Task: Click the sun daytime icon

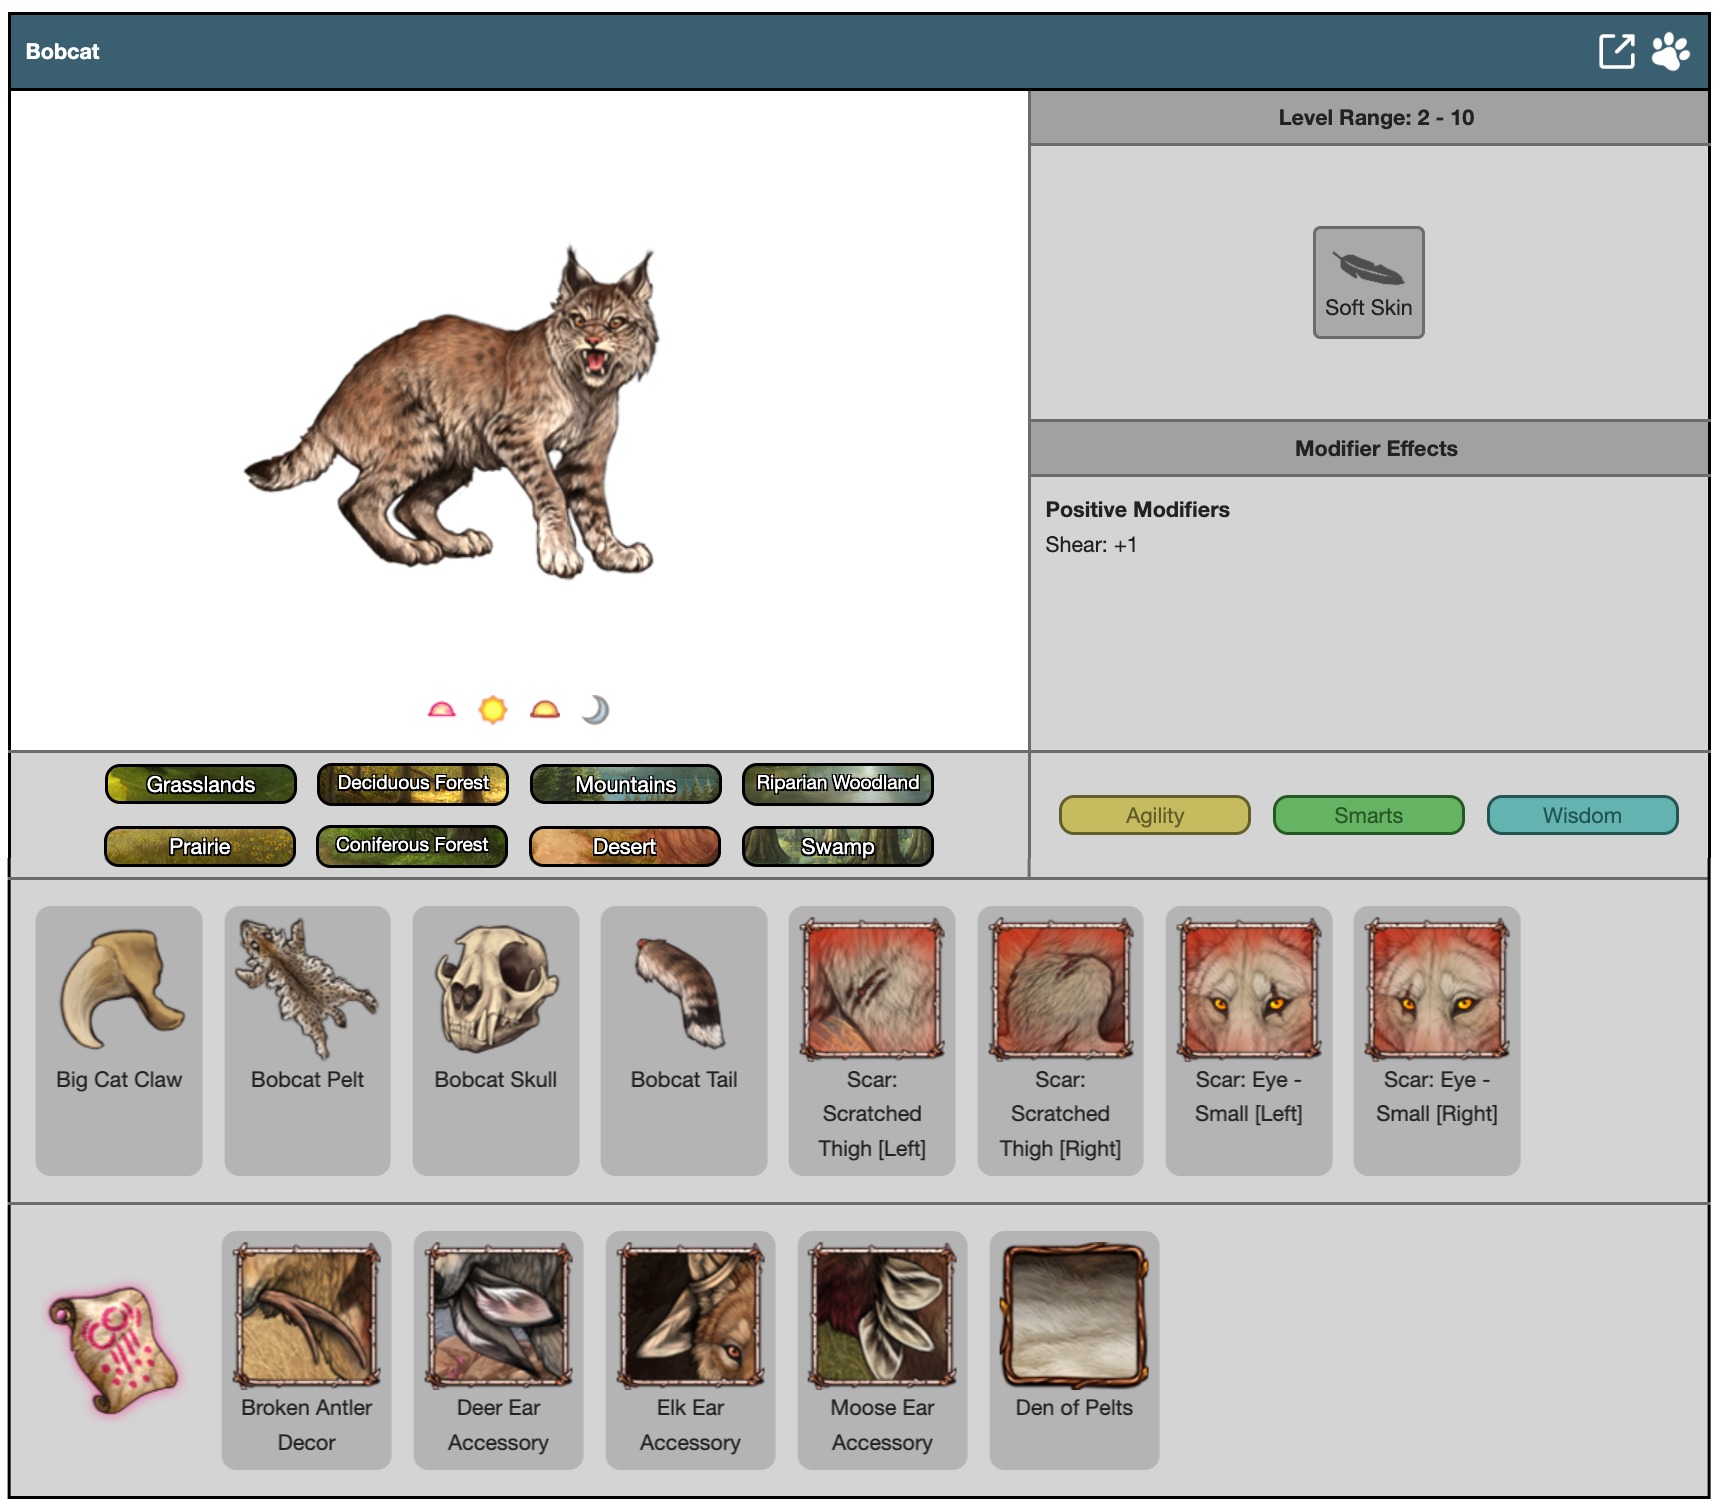Action: pyautogui.click(x=493, y=710)
